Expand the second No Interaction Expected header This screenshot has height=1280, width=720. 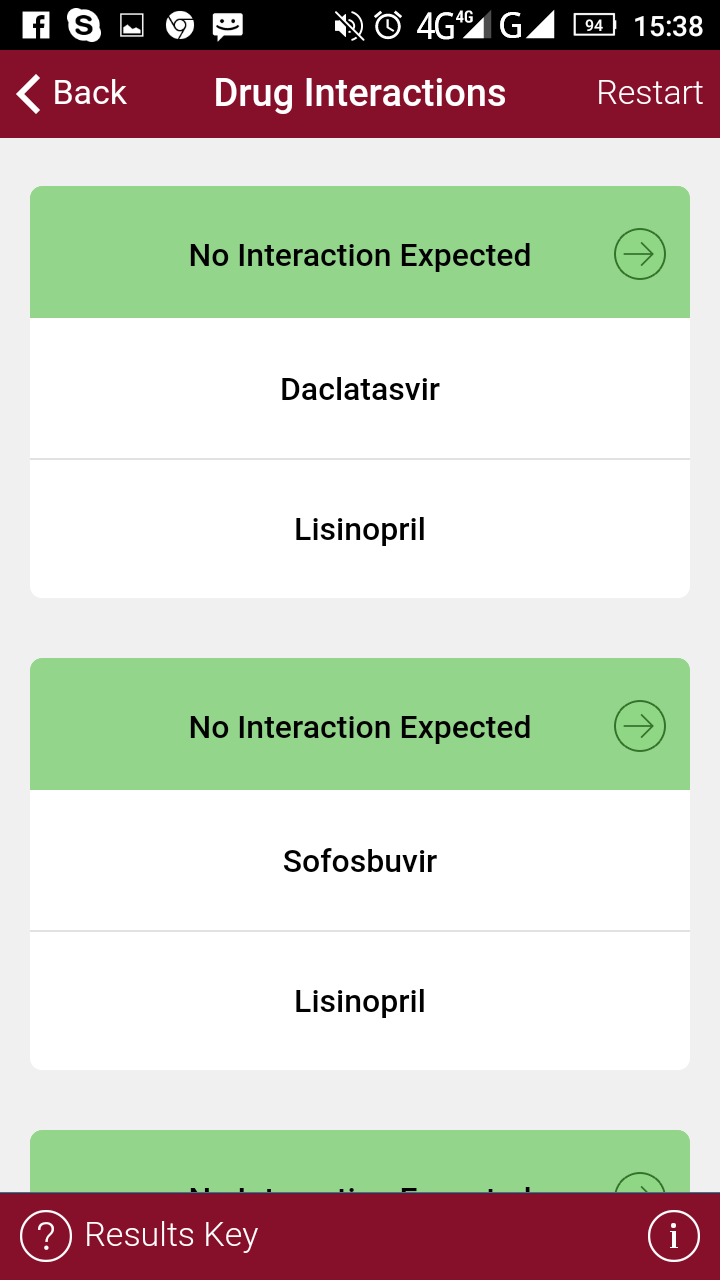click(360, 727)
